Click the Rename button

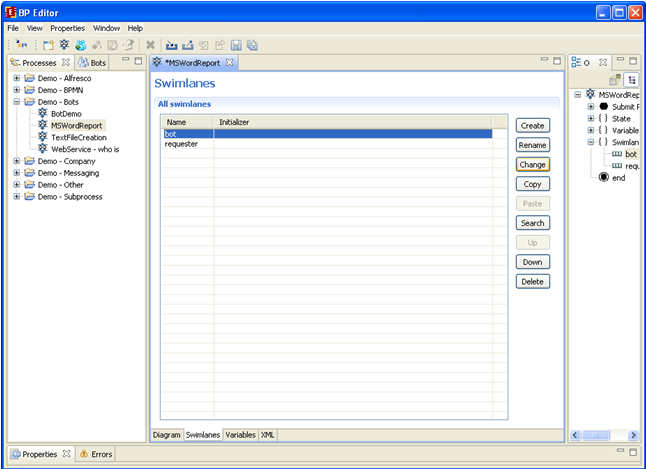click(533, 145)
